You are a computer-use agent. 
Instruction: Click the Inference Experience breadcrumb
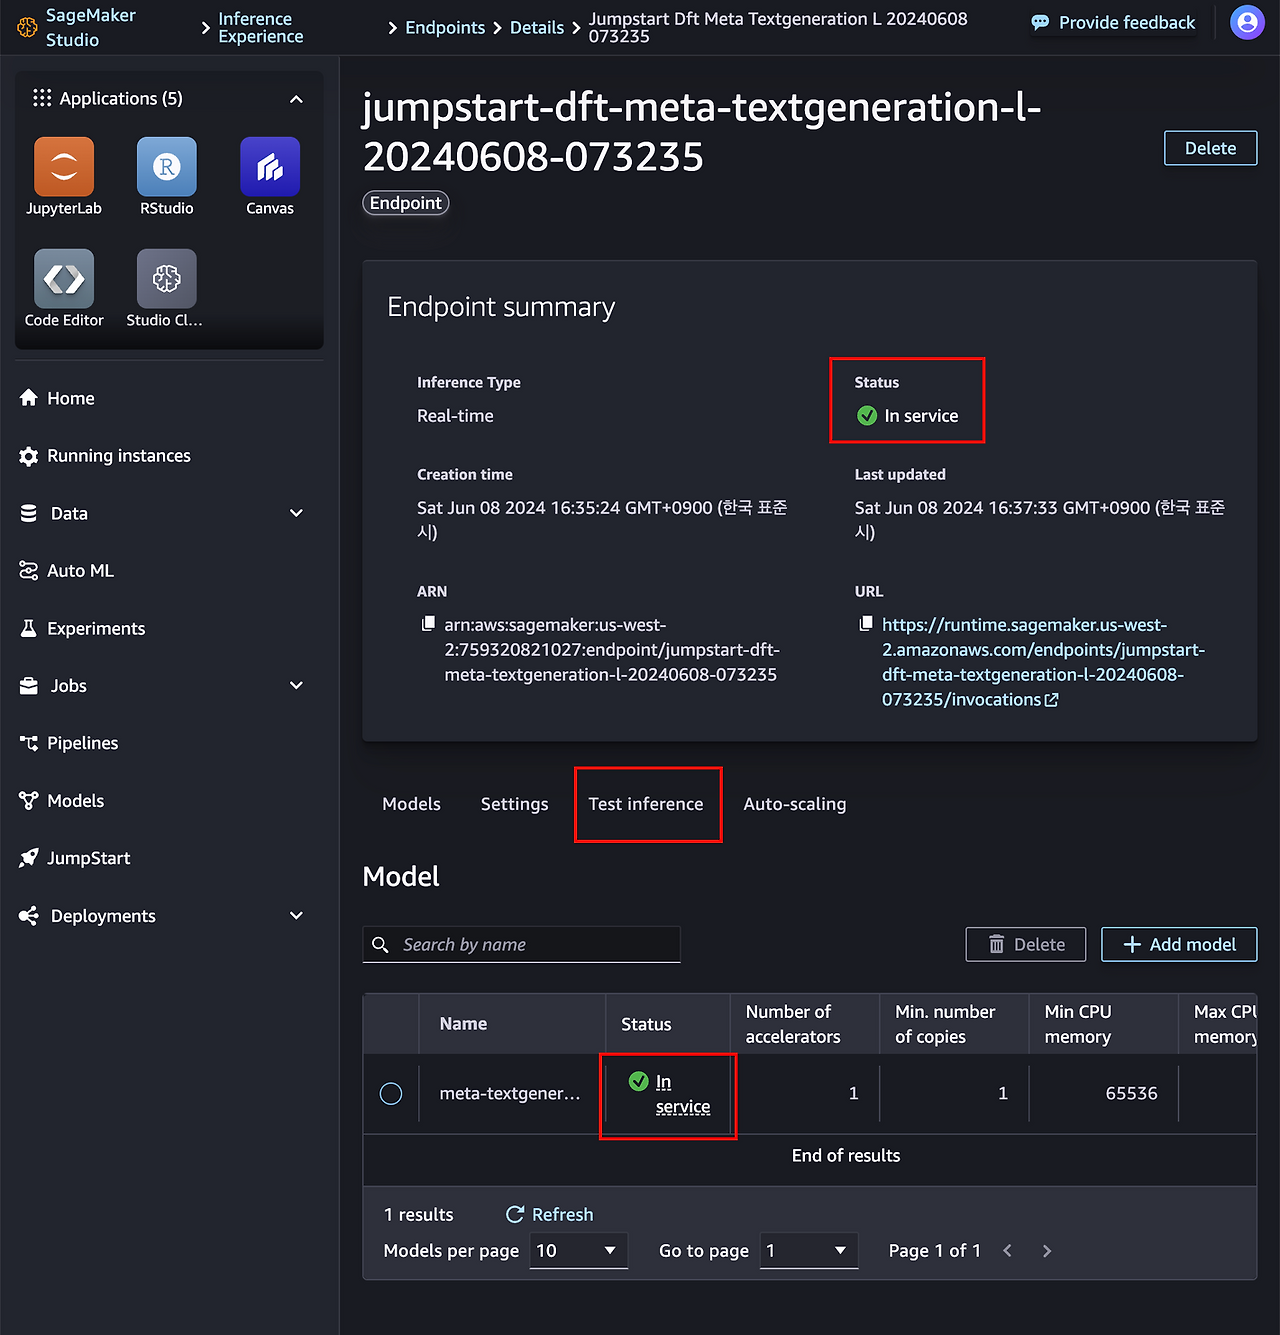click(x=261, y=27)
